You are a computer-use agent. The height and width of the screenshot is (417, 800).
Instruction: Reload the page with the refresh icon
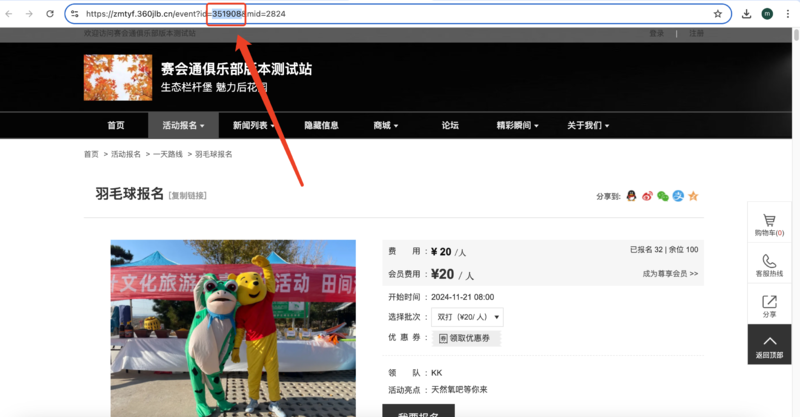coord(48,14)
